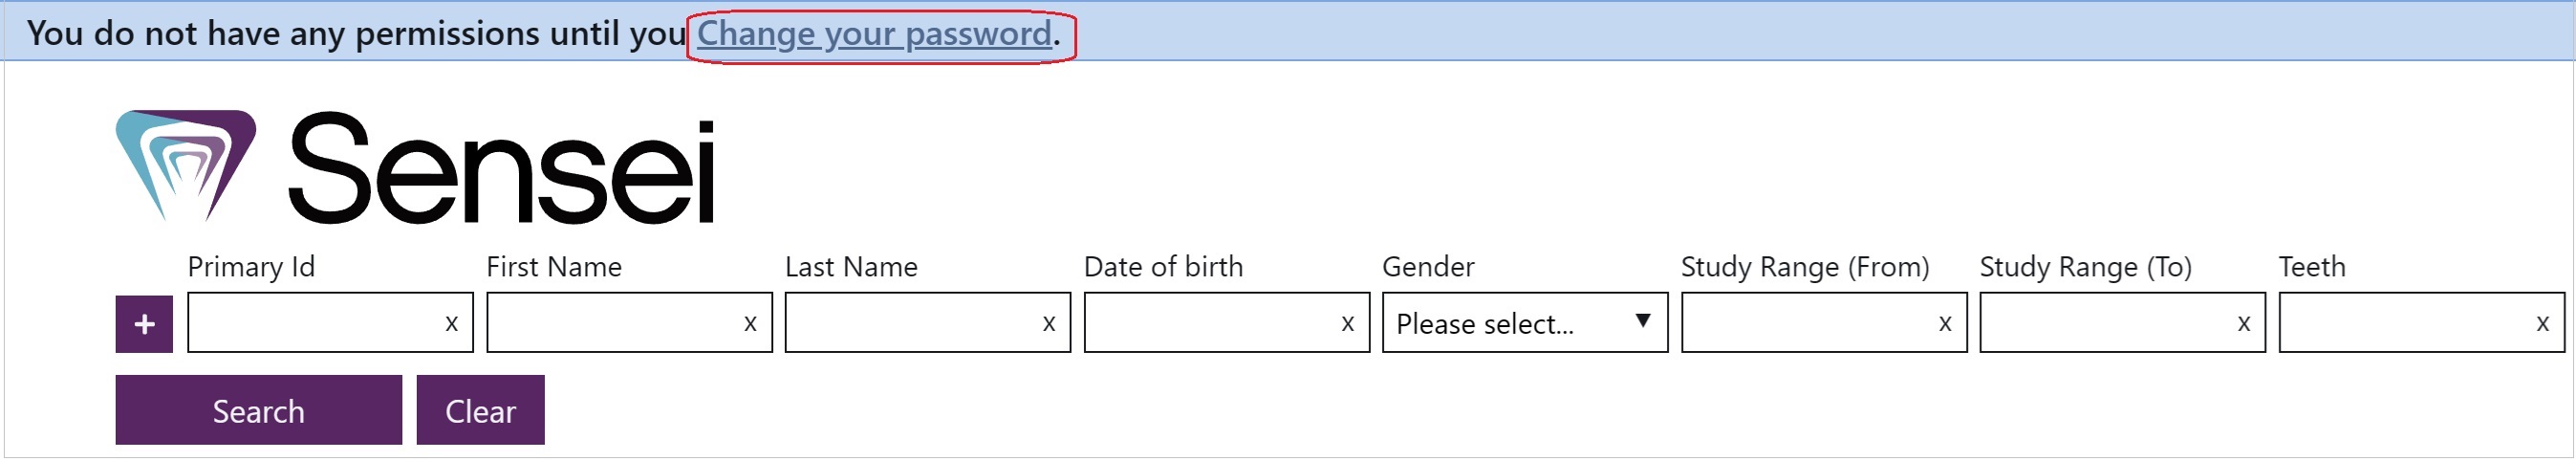Click the Sensei logo
The width and height of the screenshot is (2576, 461).
tap(415, 167)
